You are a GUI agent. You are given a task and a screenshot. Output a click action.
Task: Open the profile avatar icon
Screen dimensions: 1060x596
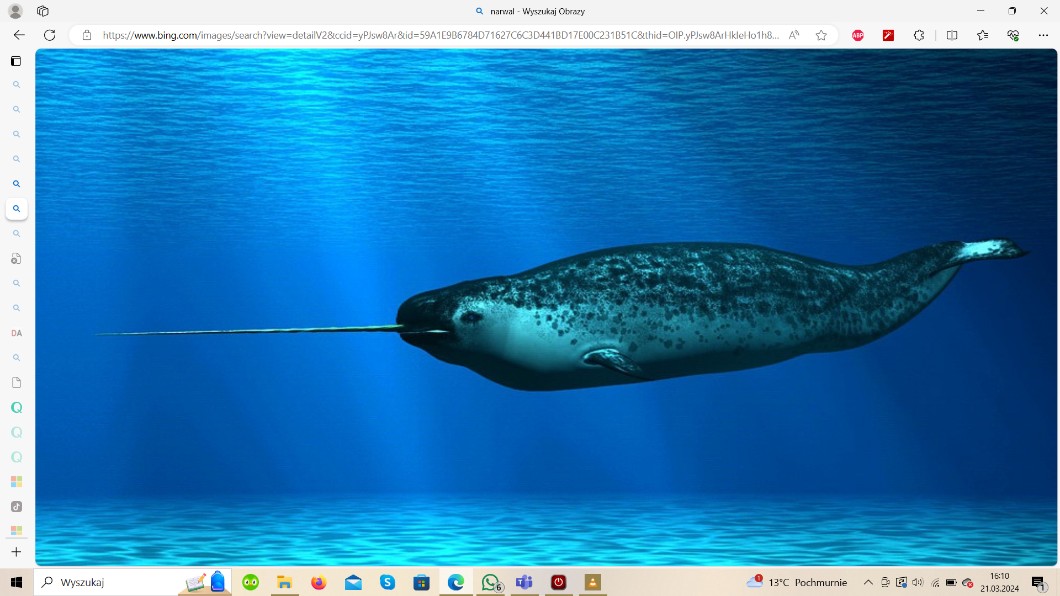[x=15, y=11]
